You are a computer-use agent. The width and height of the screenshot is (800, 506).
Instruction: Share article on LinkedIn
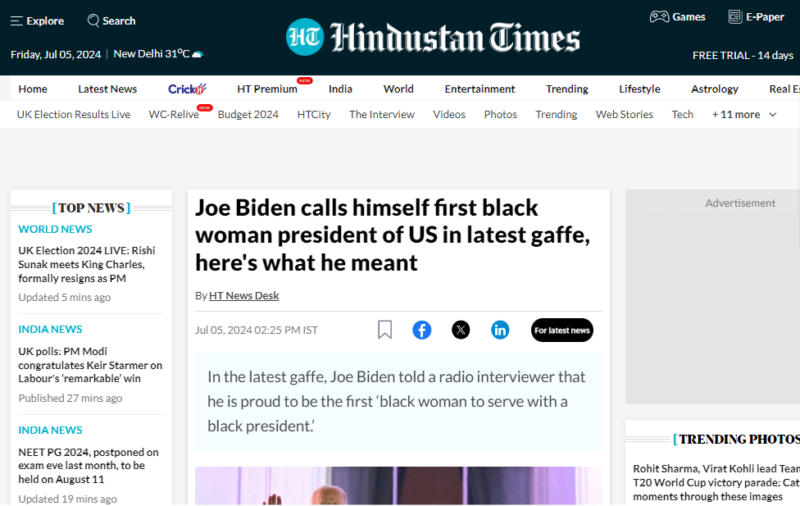[x=500, y=330]
